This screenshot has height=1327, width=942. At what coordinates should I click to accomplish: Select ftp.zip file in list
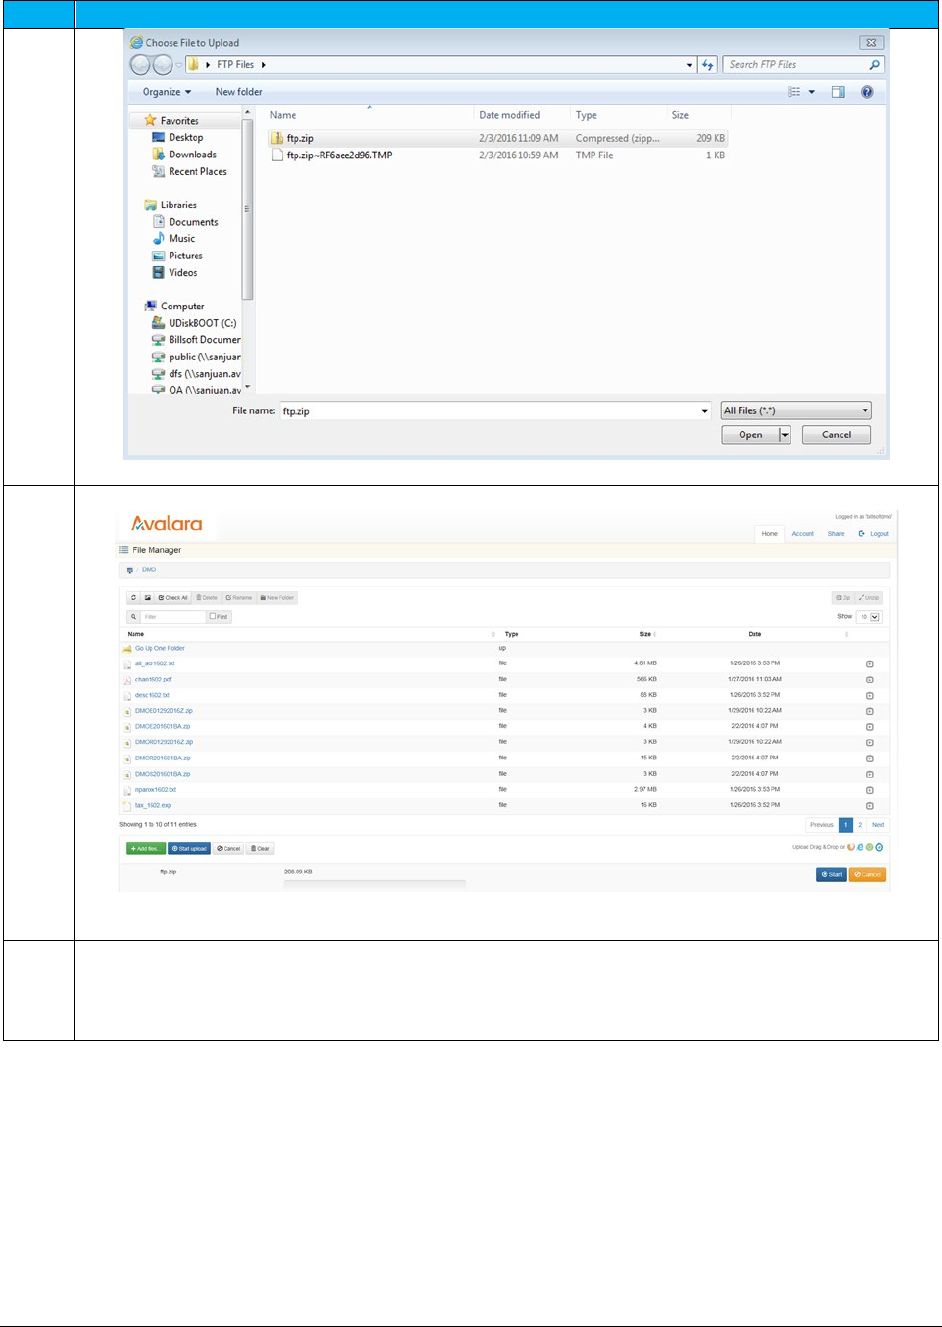coord(498,138)
